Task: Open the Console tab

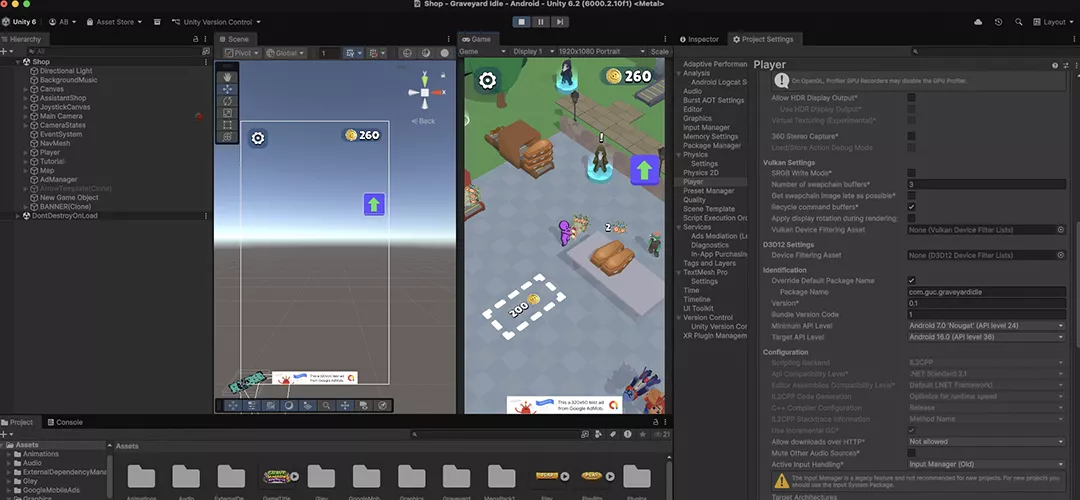Action: tap(68, 422)
